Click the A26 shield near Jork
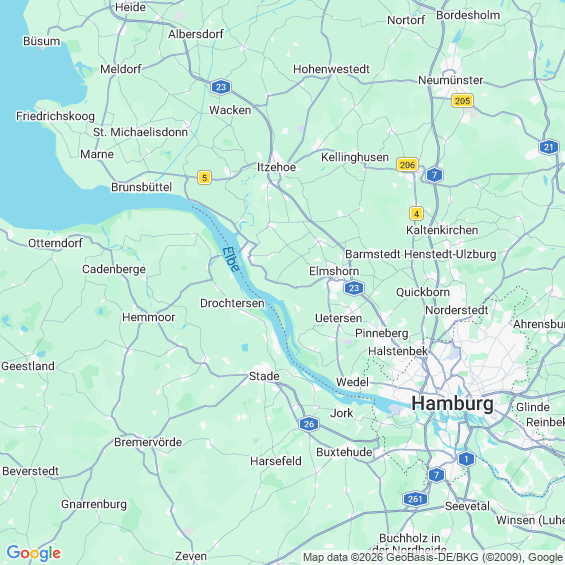 coord(309,424)
